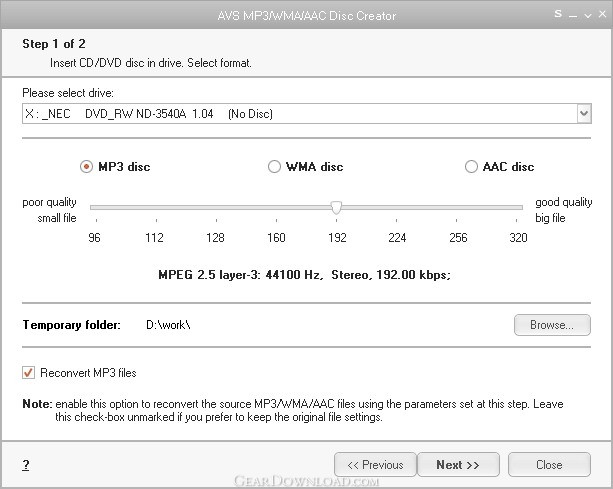The width and height of the screenshot is (613, 489).
Task: Click the Close button at bottom
Action: pos(549,464)
